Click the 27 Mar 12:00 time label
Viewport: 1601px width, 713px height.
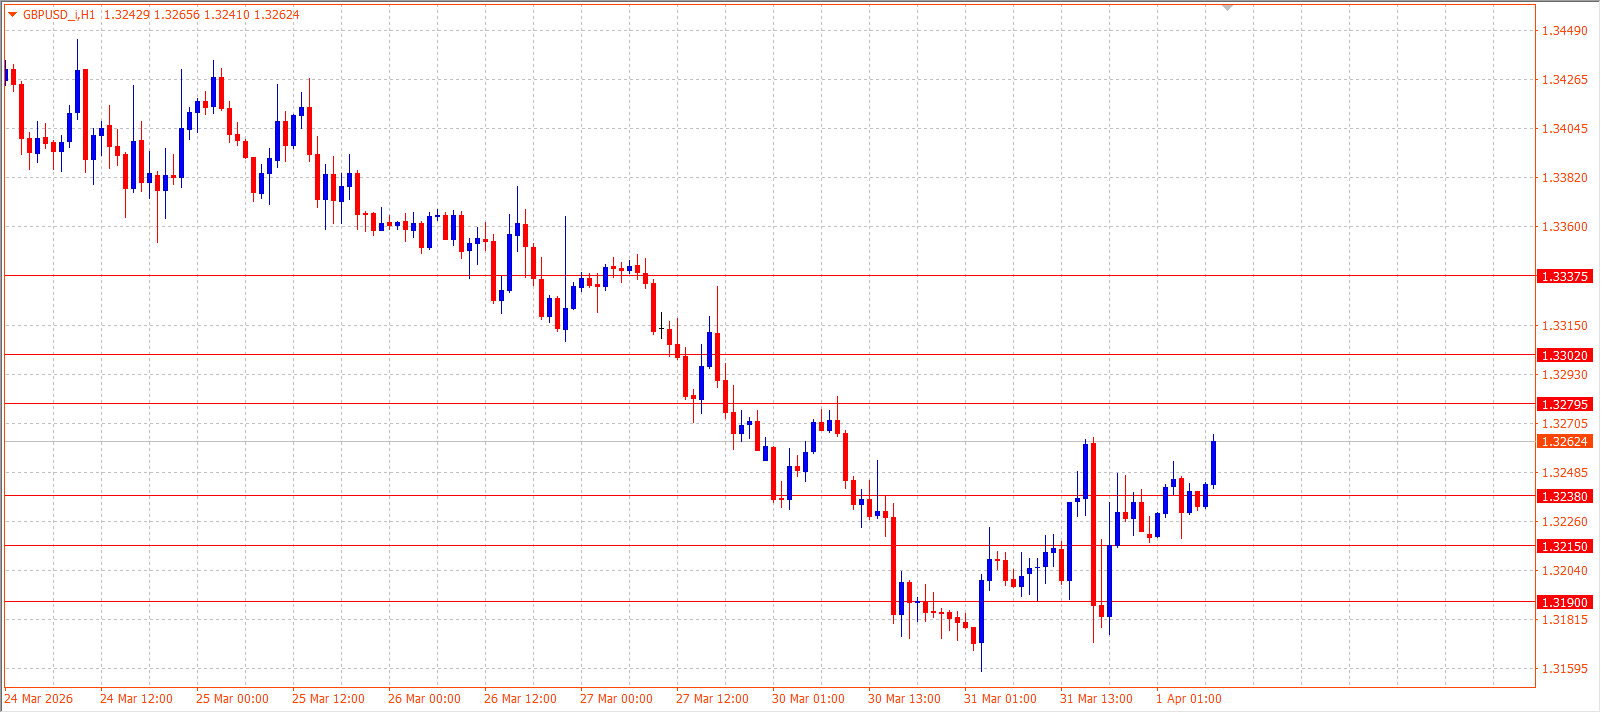(712, 699)
